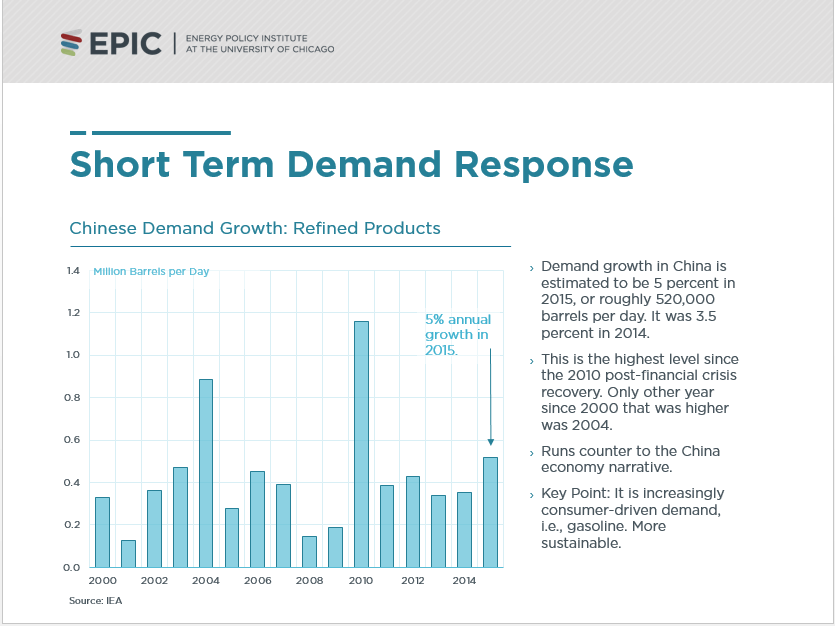Click the 1.4 y-axis value label

point(73,271)
